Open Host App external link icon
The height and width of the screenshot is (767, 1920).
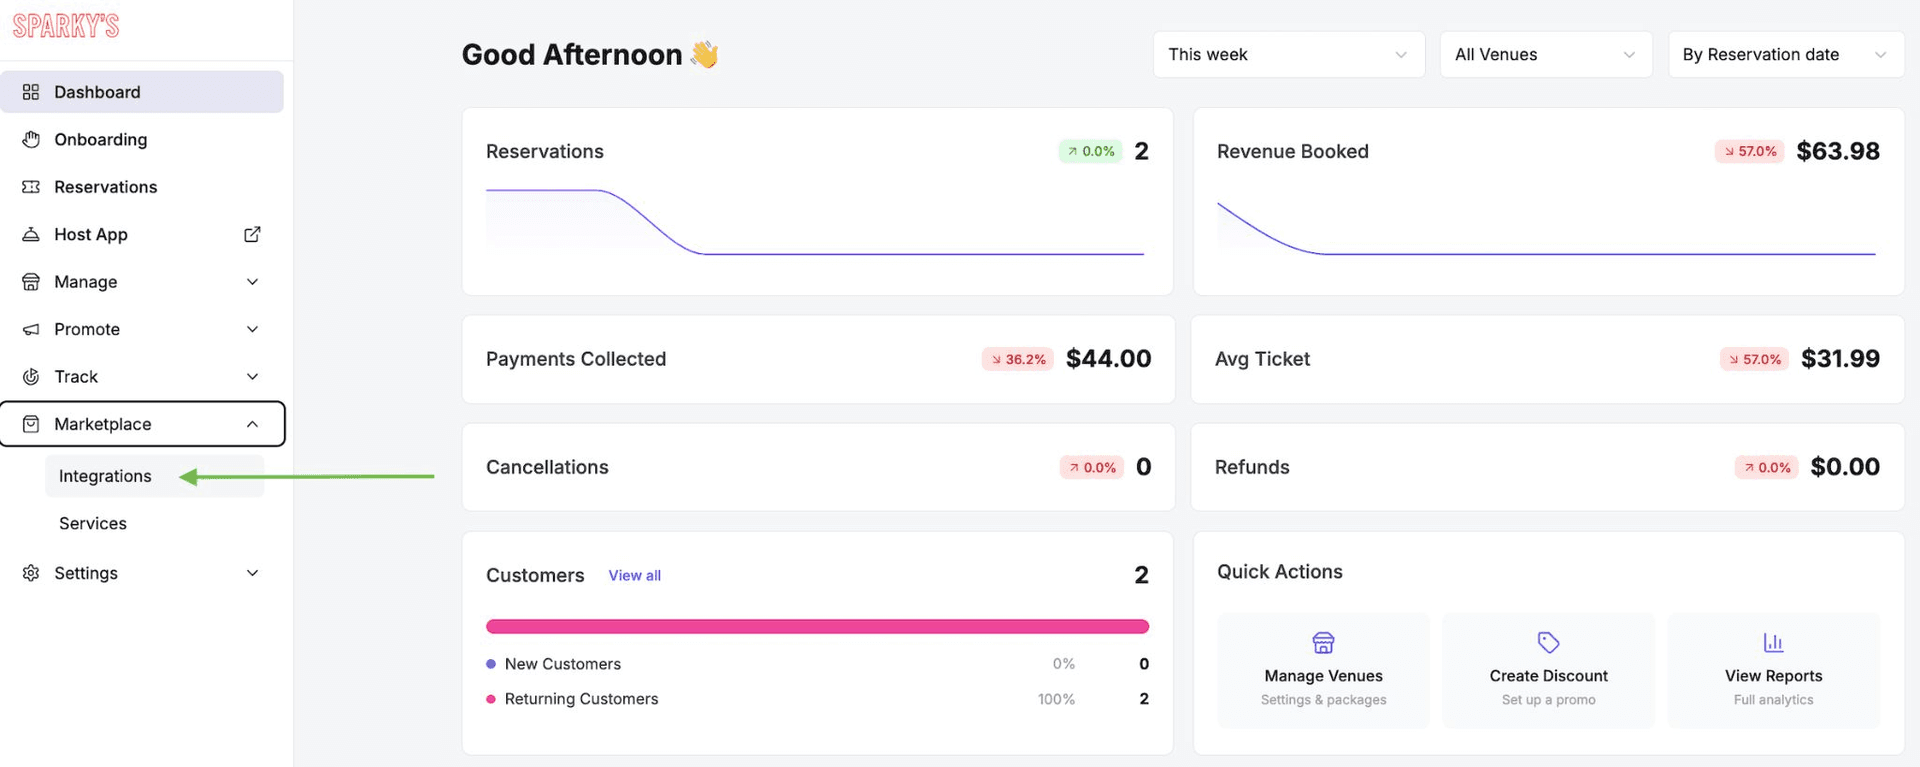(252, 234)
